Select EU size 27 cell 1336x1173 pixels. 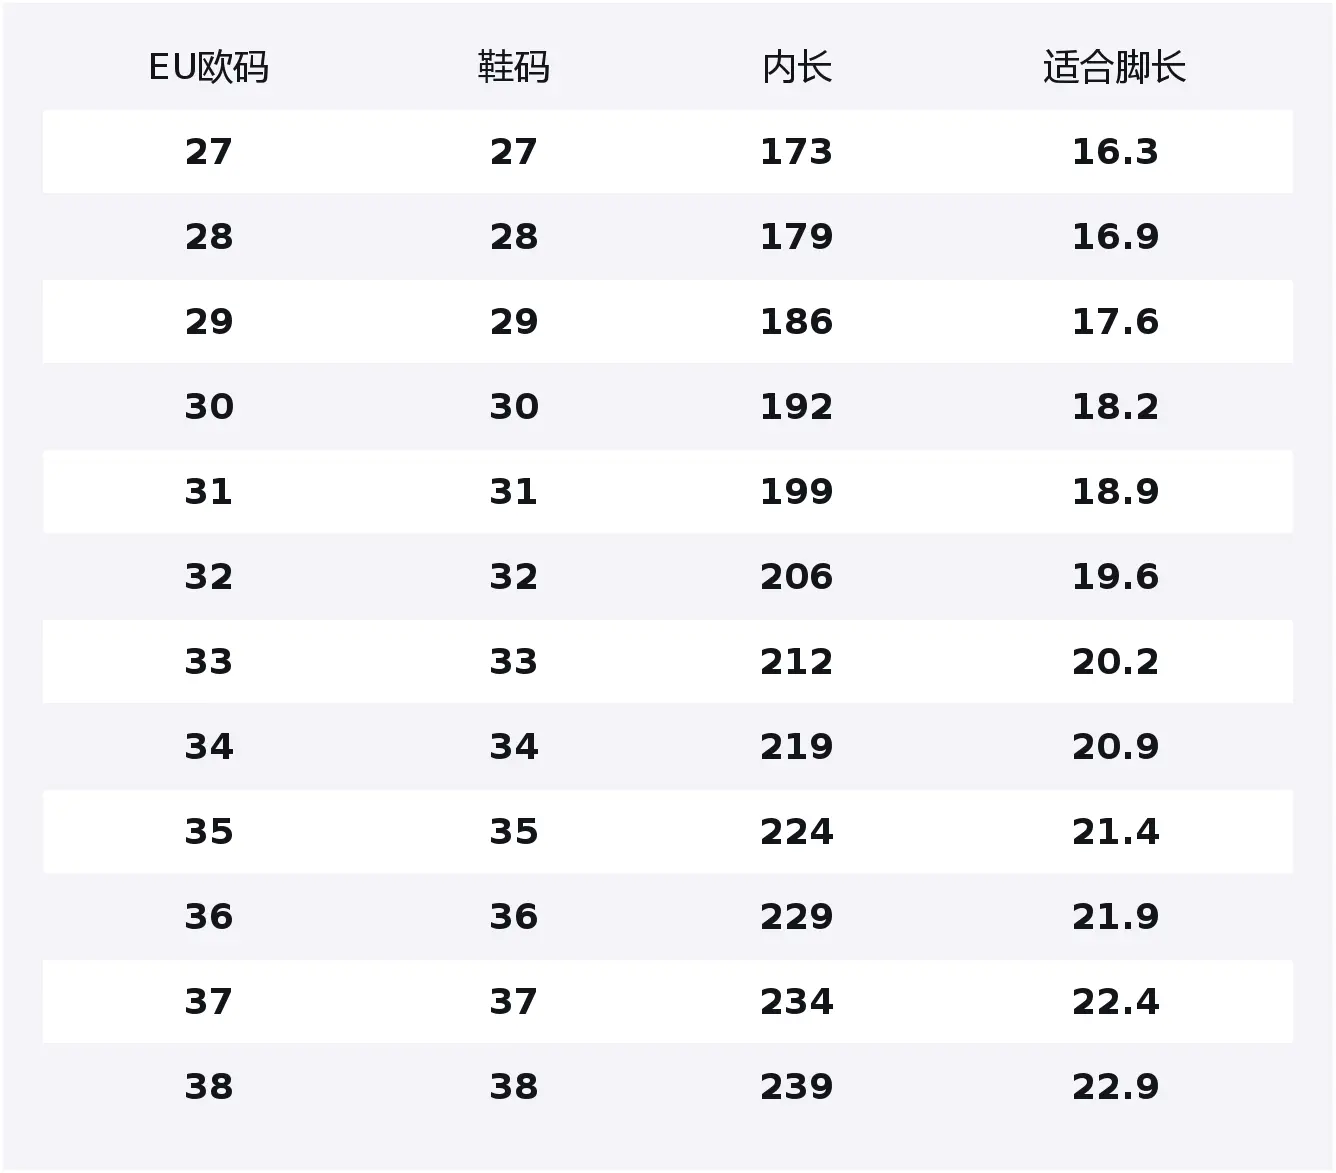tap(208, 152)
